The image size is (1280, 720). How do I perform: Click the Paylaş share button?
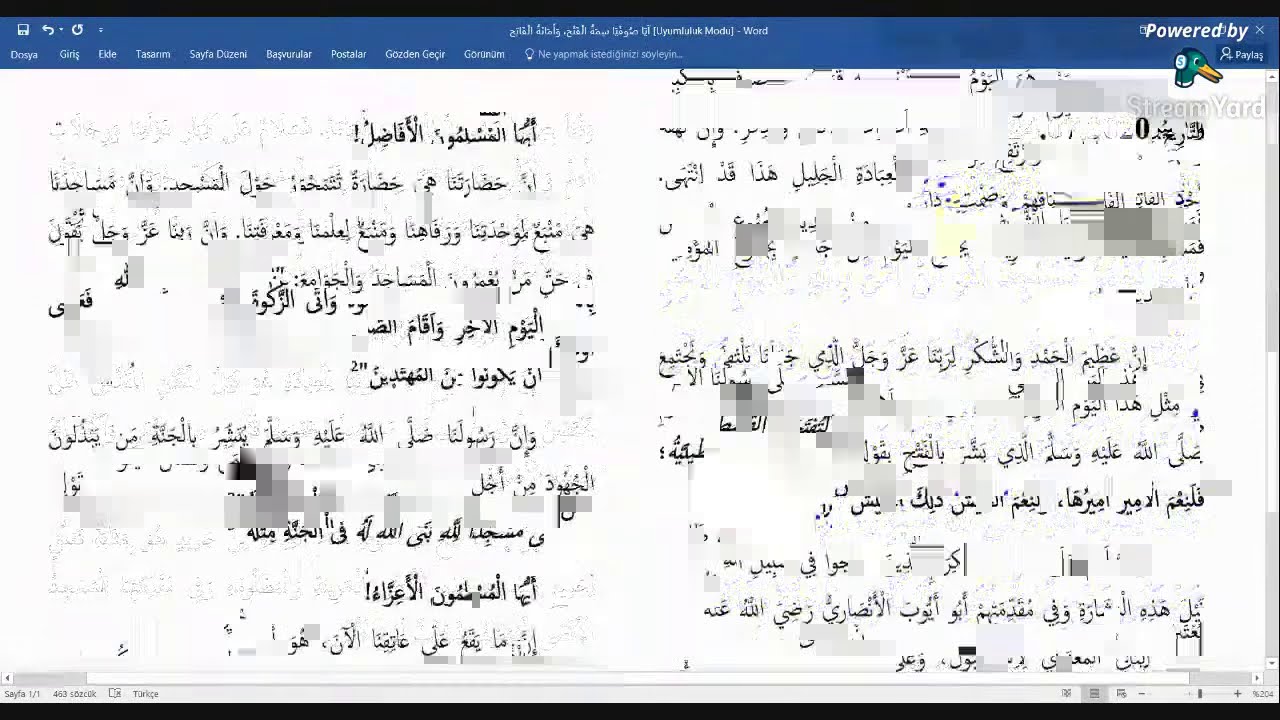(1242, 55)
